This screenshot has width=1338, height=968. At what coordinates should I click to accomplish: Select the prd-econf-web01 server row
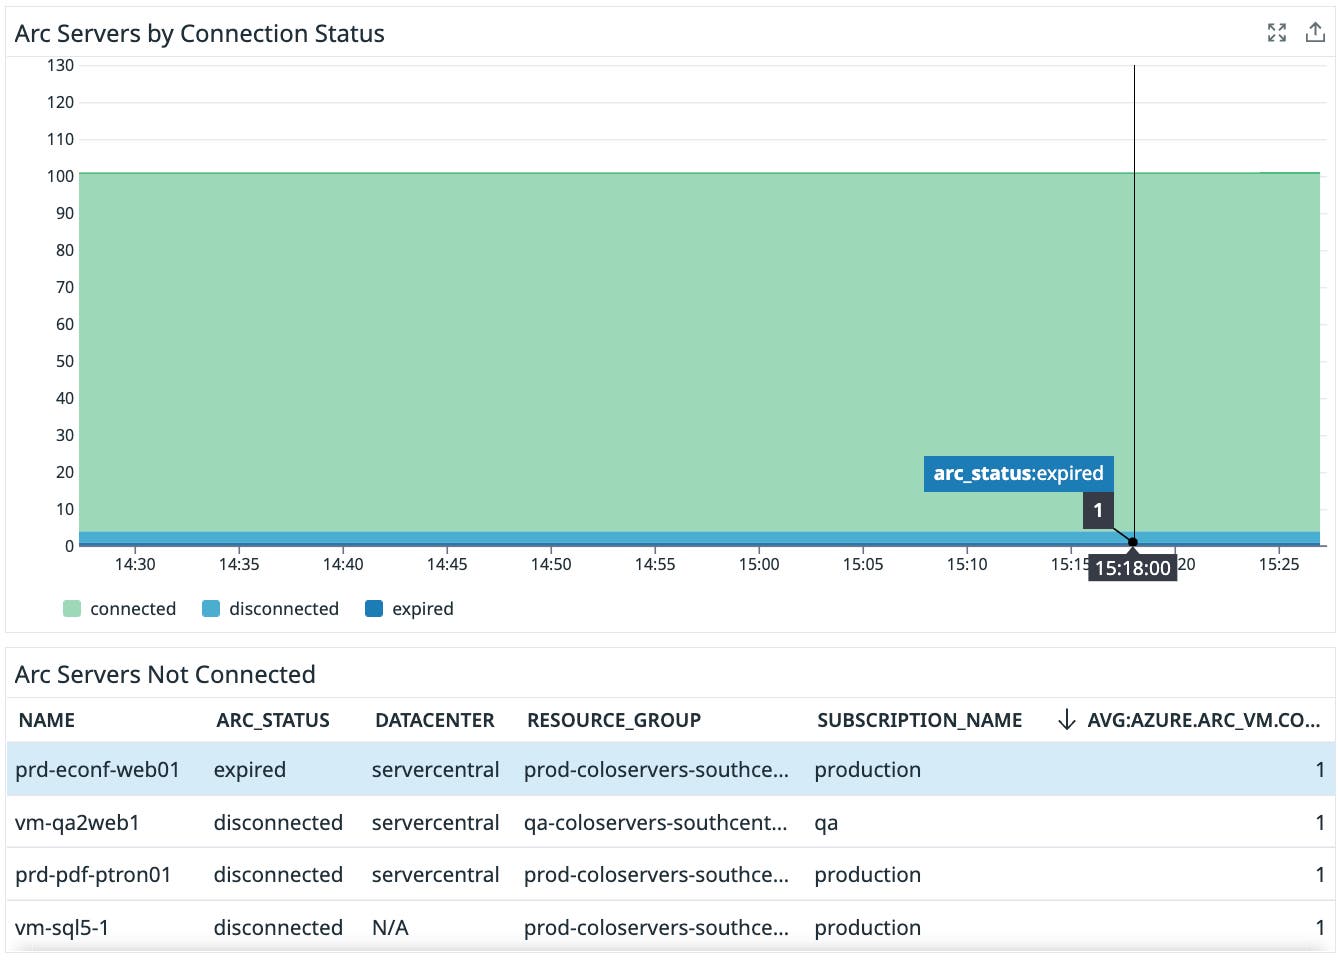(400, 769)
